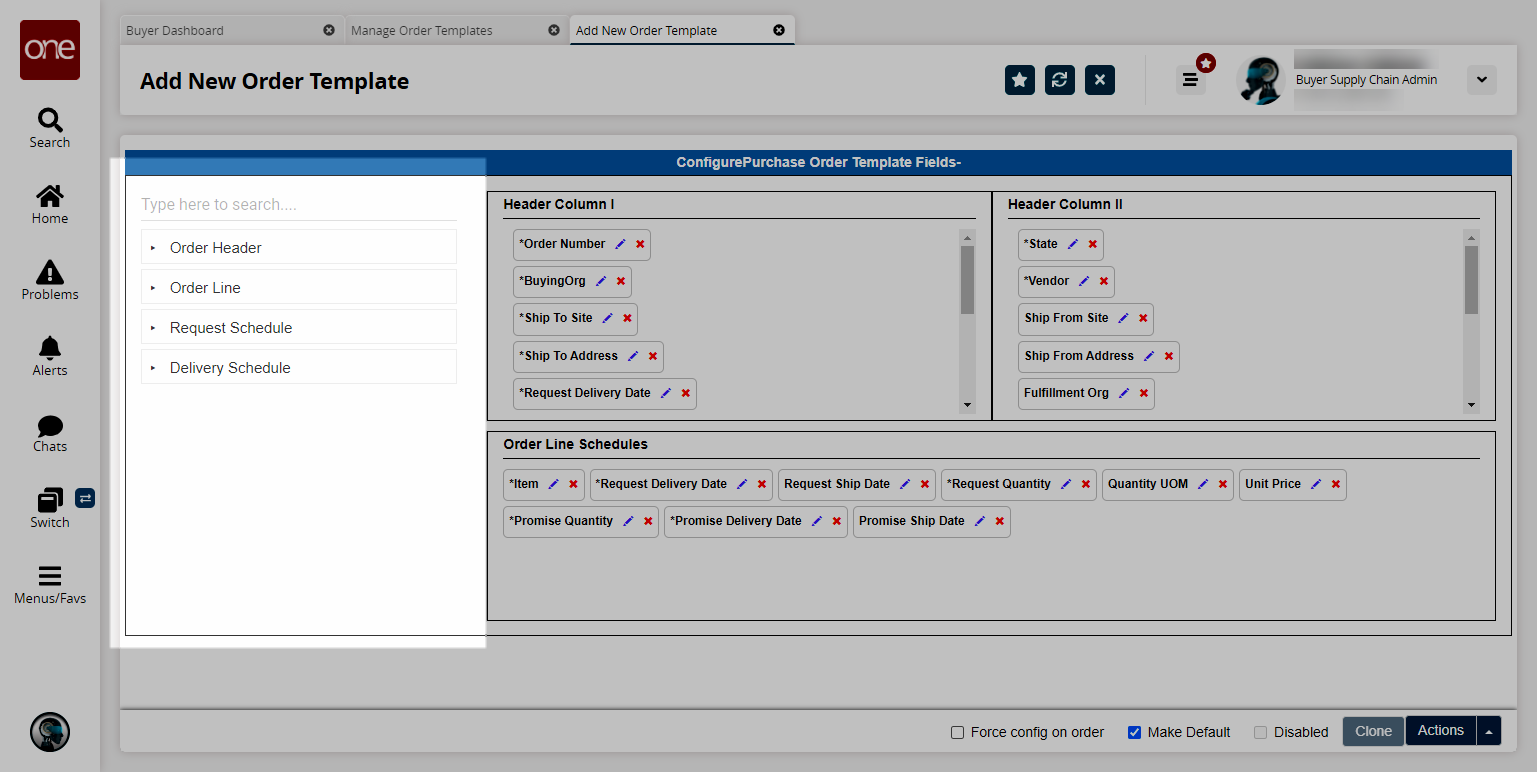Click the field search input box
Screen dimensions: 1537x772
point(298,205)
